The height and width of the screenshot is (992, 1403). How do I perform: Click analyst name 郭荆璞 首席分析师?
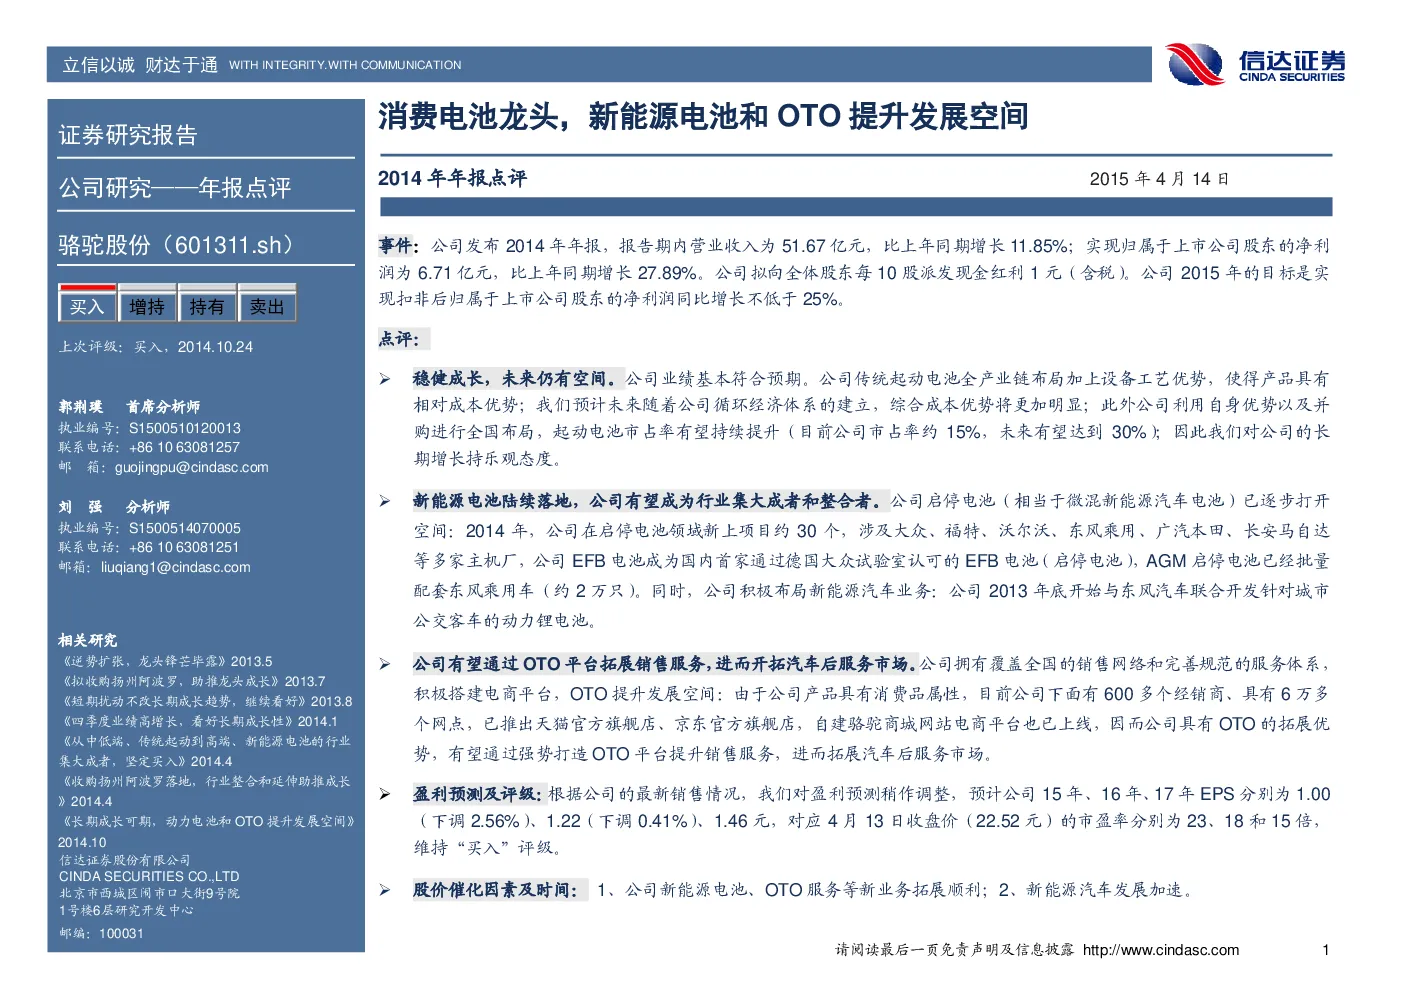coord(129,407)
